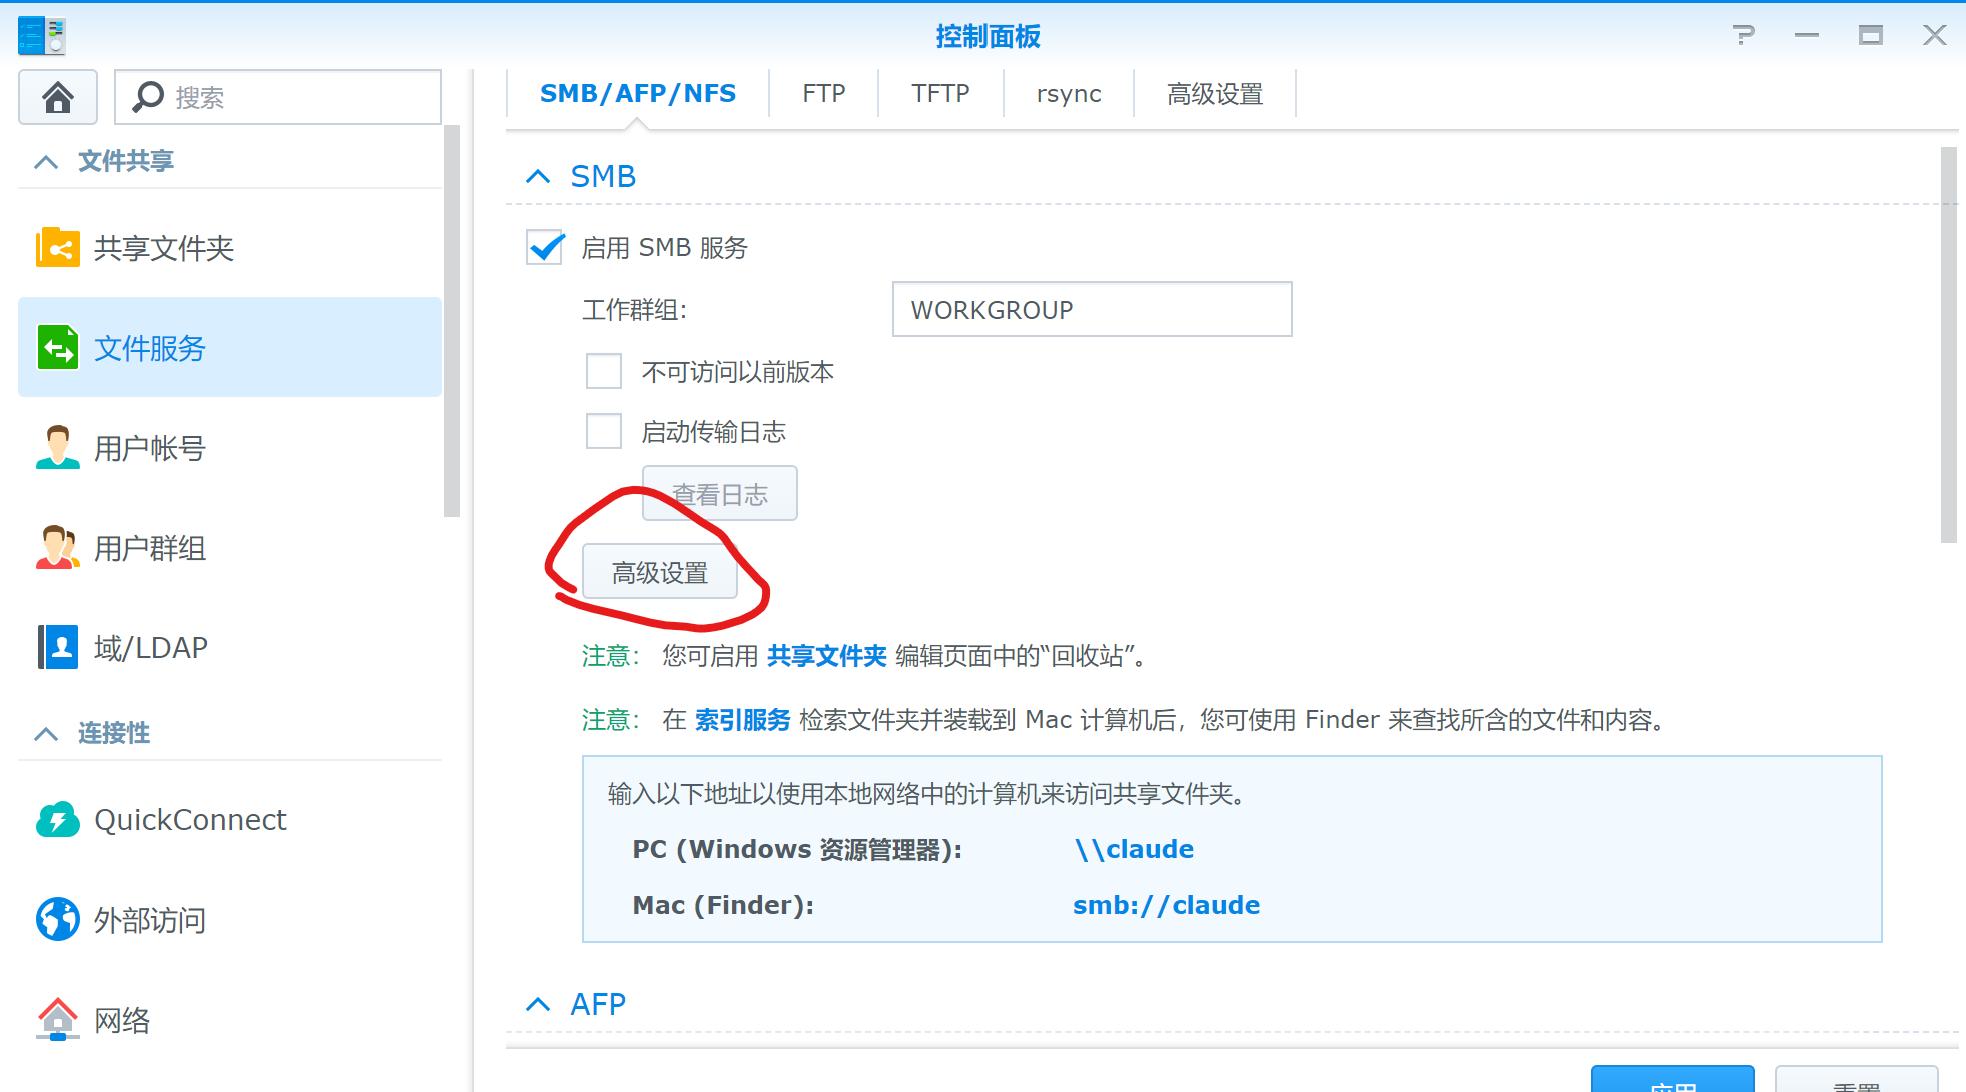Expand the AFP section
Screen dimensions: 1966x1092
(538, 1004)
